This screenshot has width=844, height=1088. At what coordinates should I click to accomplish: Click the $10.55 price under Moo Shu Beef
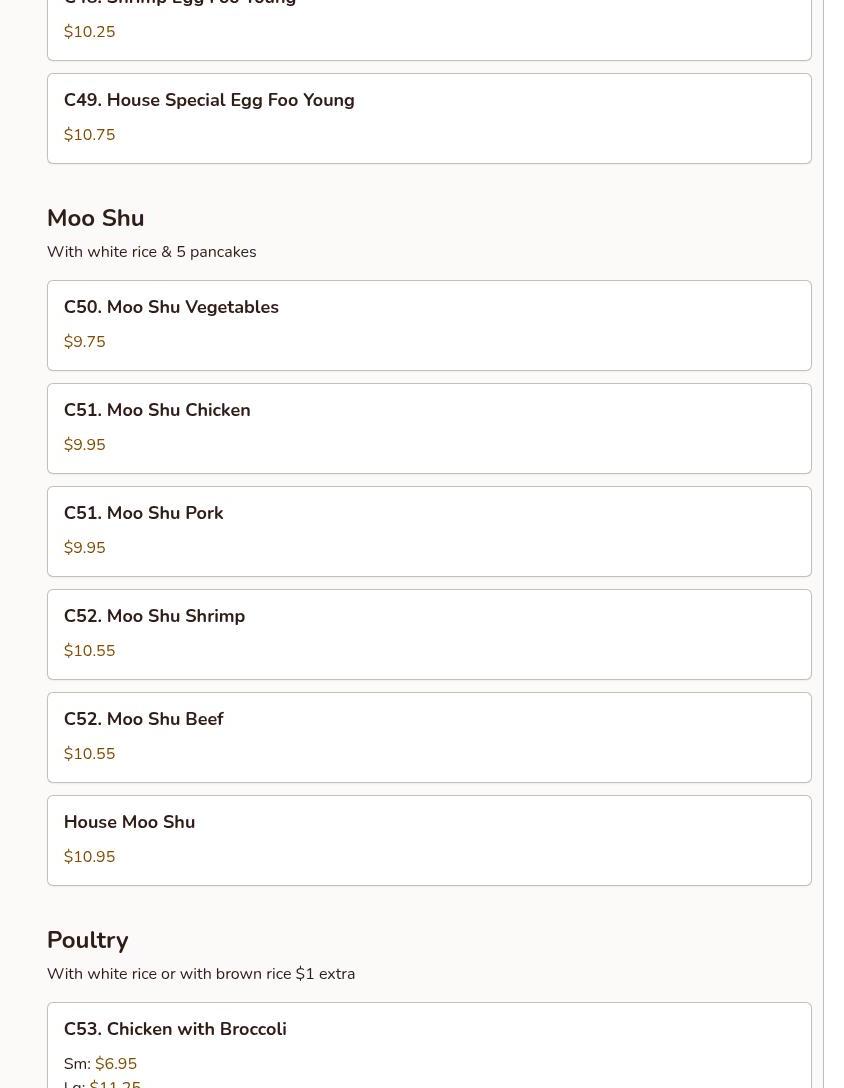pos(90,754)
